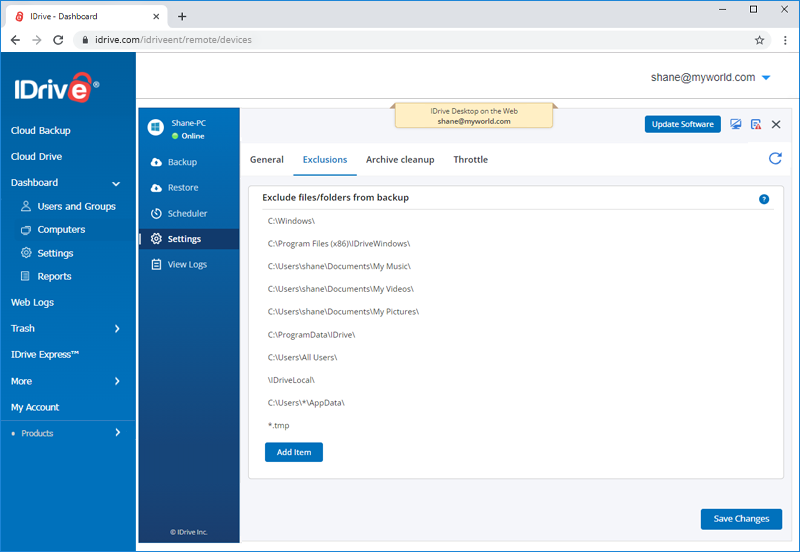Click the IDrive Desktop on the Web banner

point(474,116)
